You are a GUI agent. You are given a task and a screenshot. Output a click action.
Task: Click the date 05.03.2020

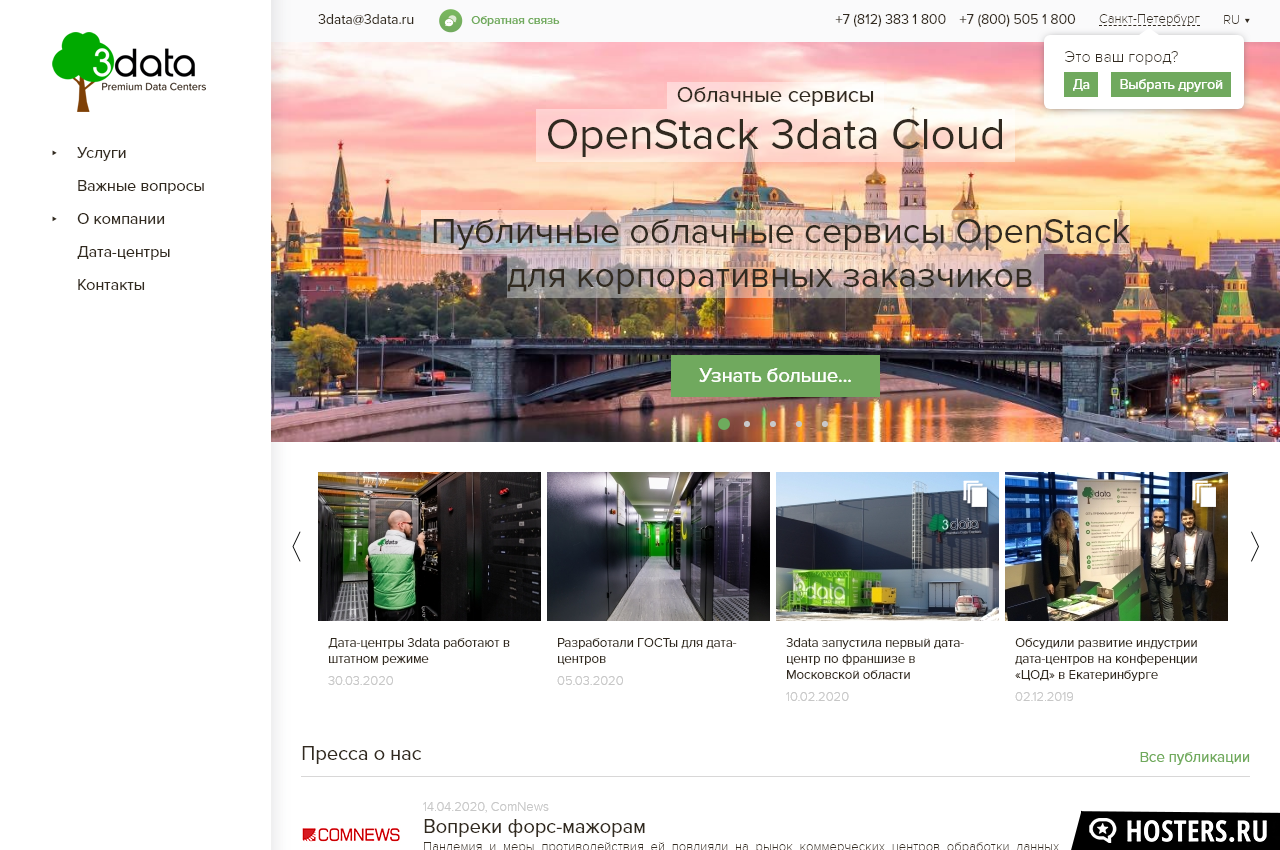coord(590,681)
